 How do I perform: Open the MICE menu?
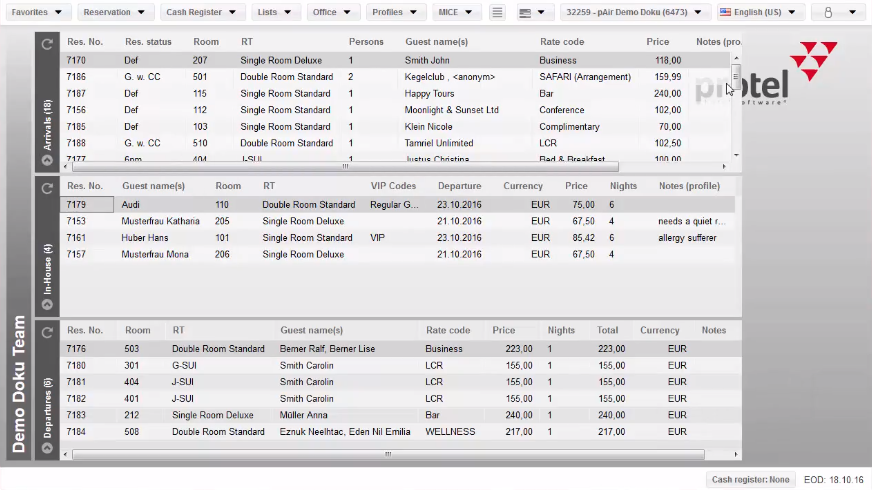[455, 12]
